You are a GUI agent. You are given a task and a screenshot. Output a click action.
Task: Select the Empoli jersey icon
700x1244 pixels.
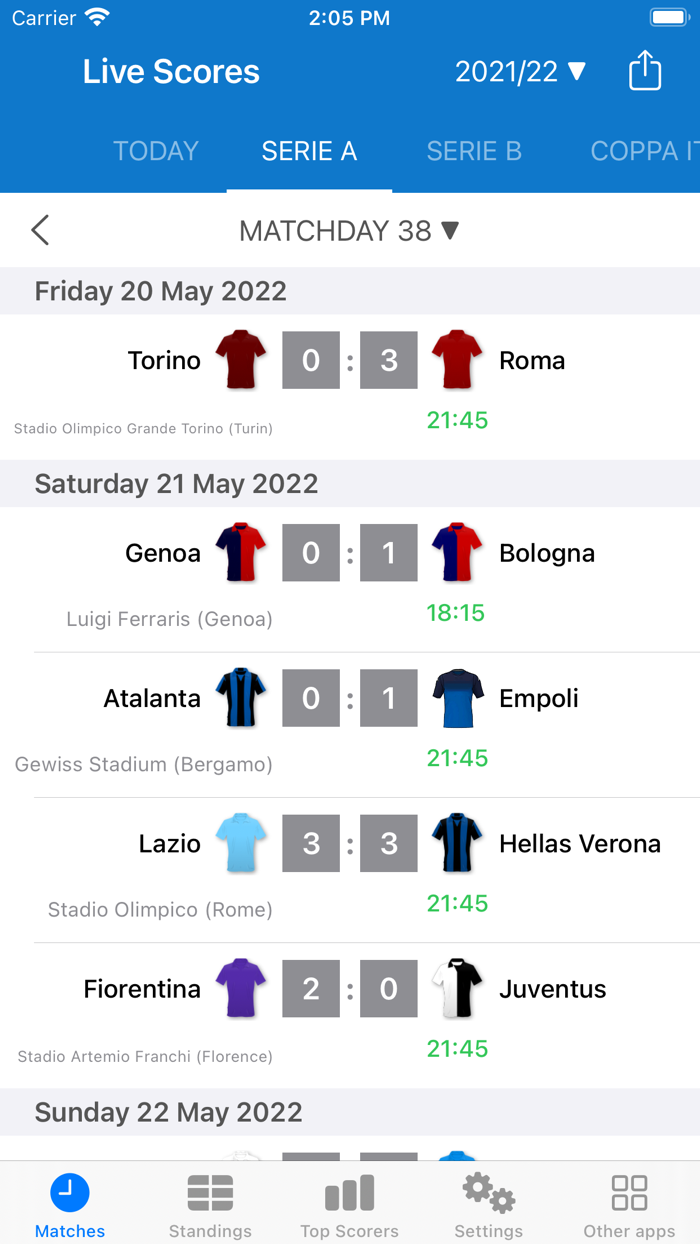(457, 698)
